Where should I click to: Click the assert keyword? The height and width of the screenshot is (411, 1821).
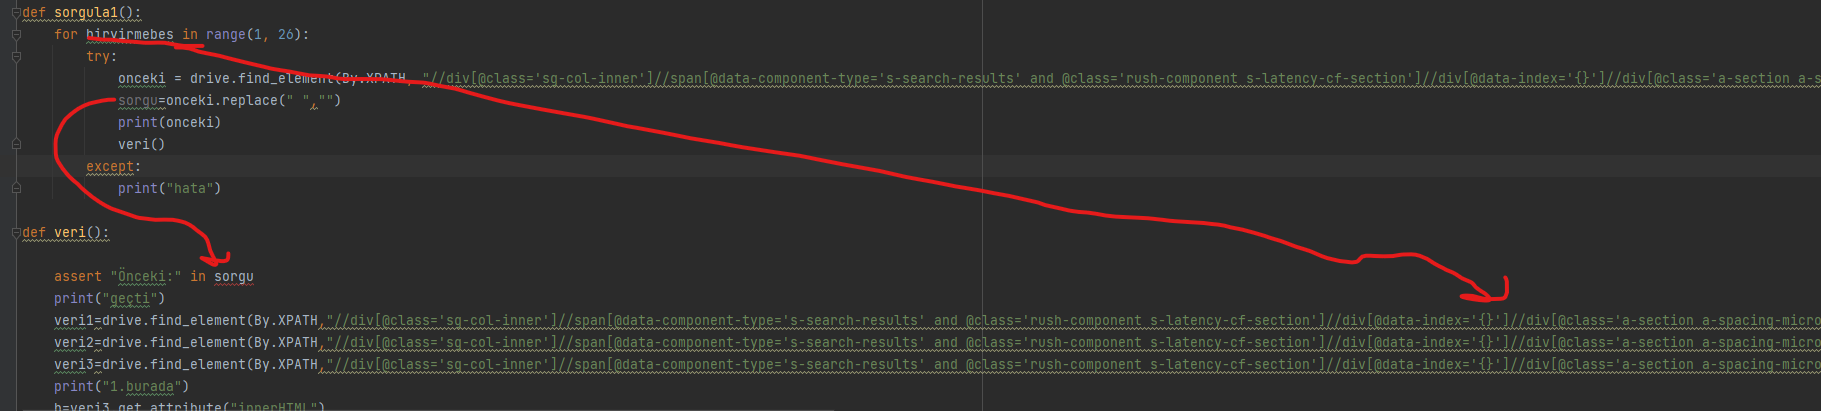click(78, 276)
